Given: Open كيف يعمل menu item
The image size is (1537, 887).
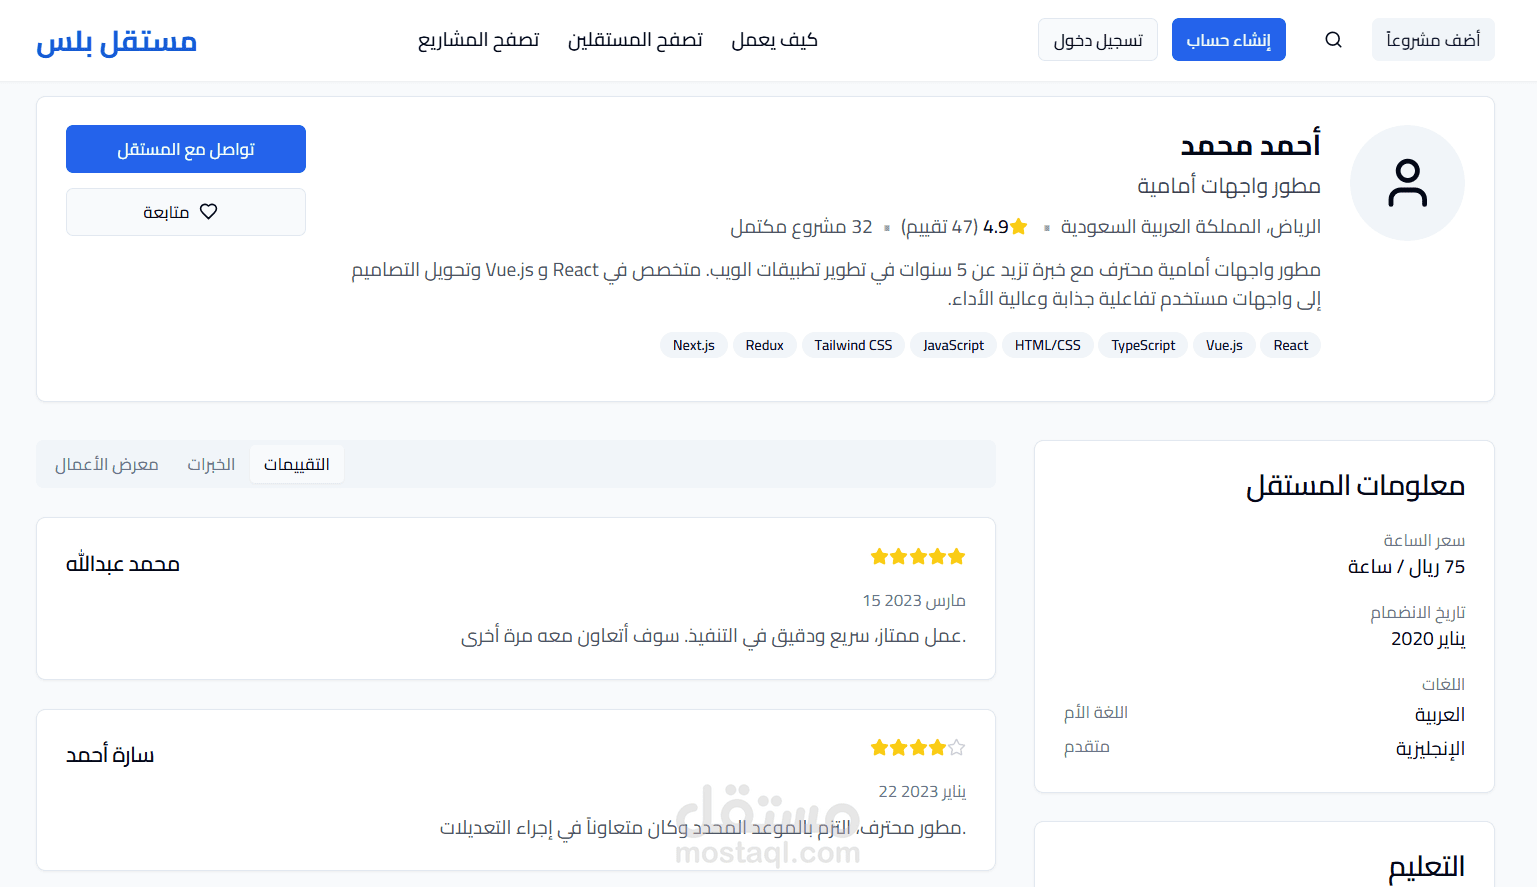Looking at the screenshot, I should click(774, 40).
